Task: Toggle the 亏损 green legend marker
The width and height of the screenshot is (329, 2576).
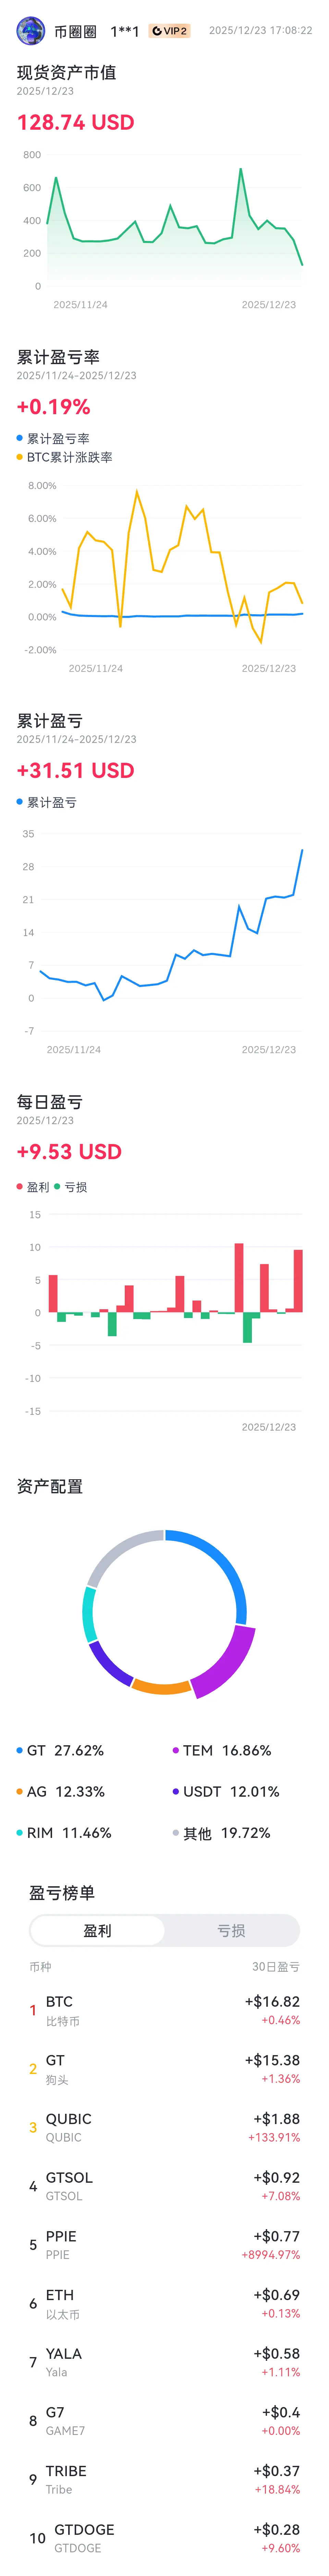Action: pyautogui.click(x=57, y=1187)
